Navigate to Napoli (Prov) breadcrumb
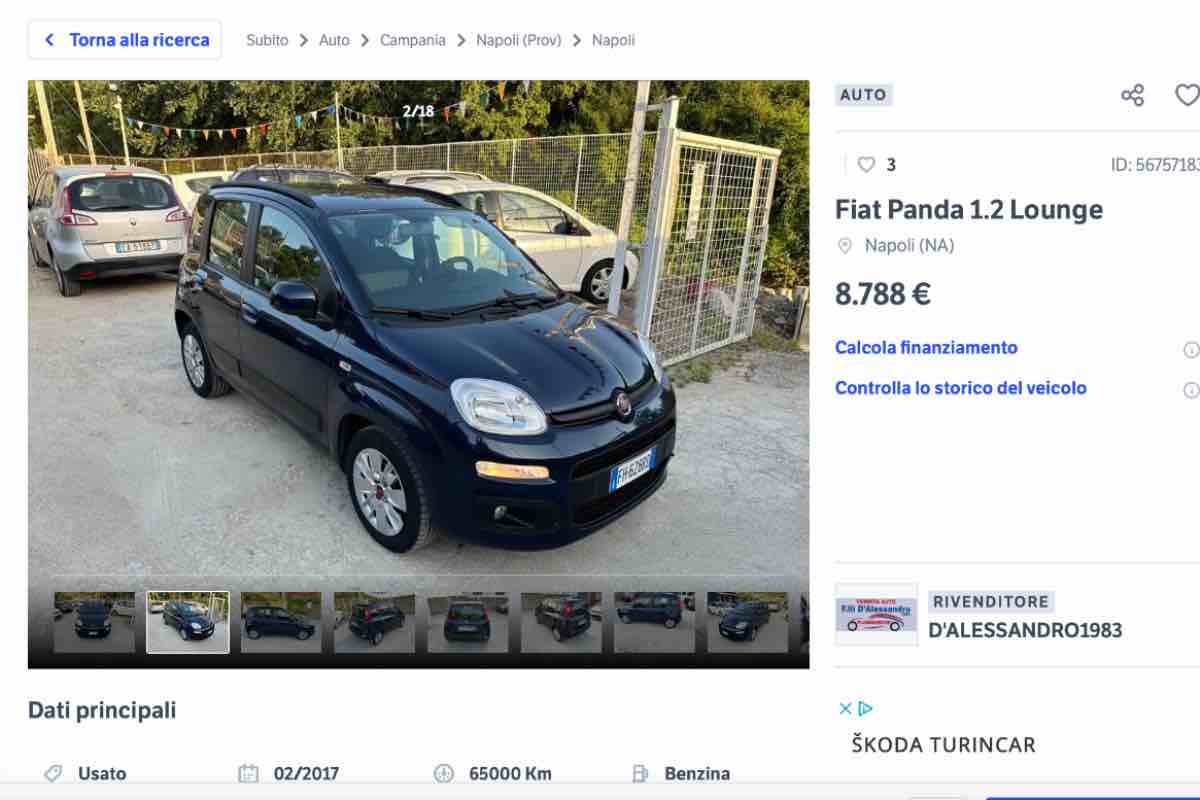The width and height of the screenshot is (1200, 800). click(x=519, y=40)
